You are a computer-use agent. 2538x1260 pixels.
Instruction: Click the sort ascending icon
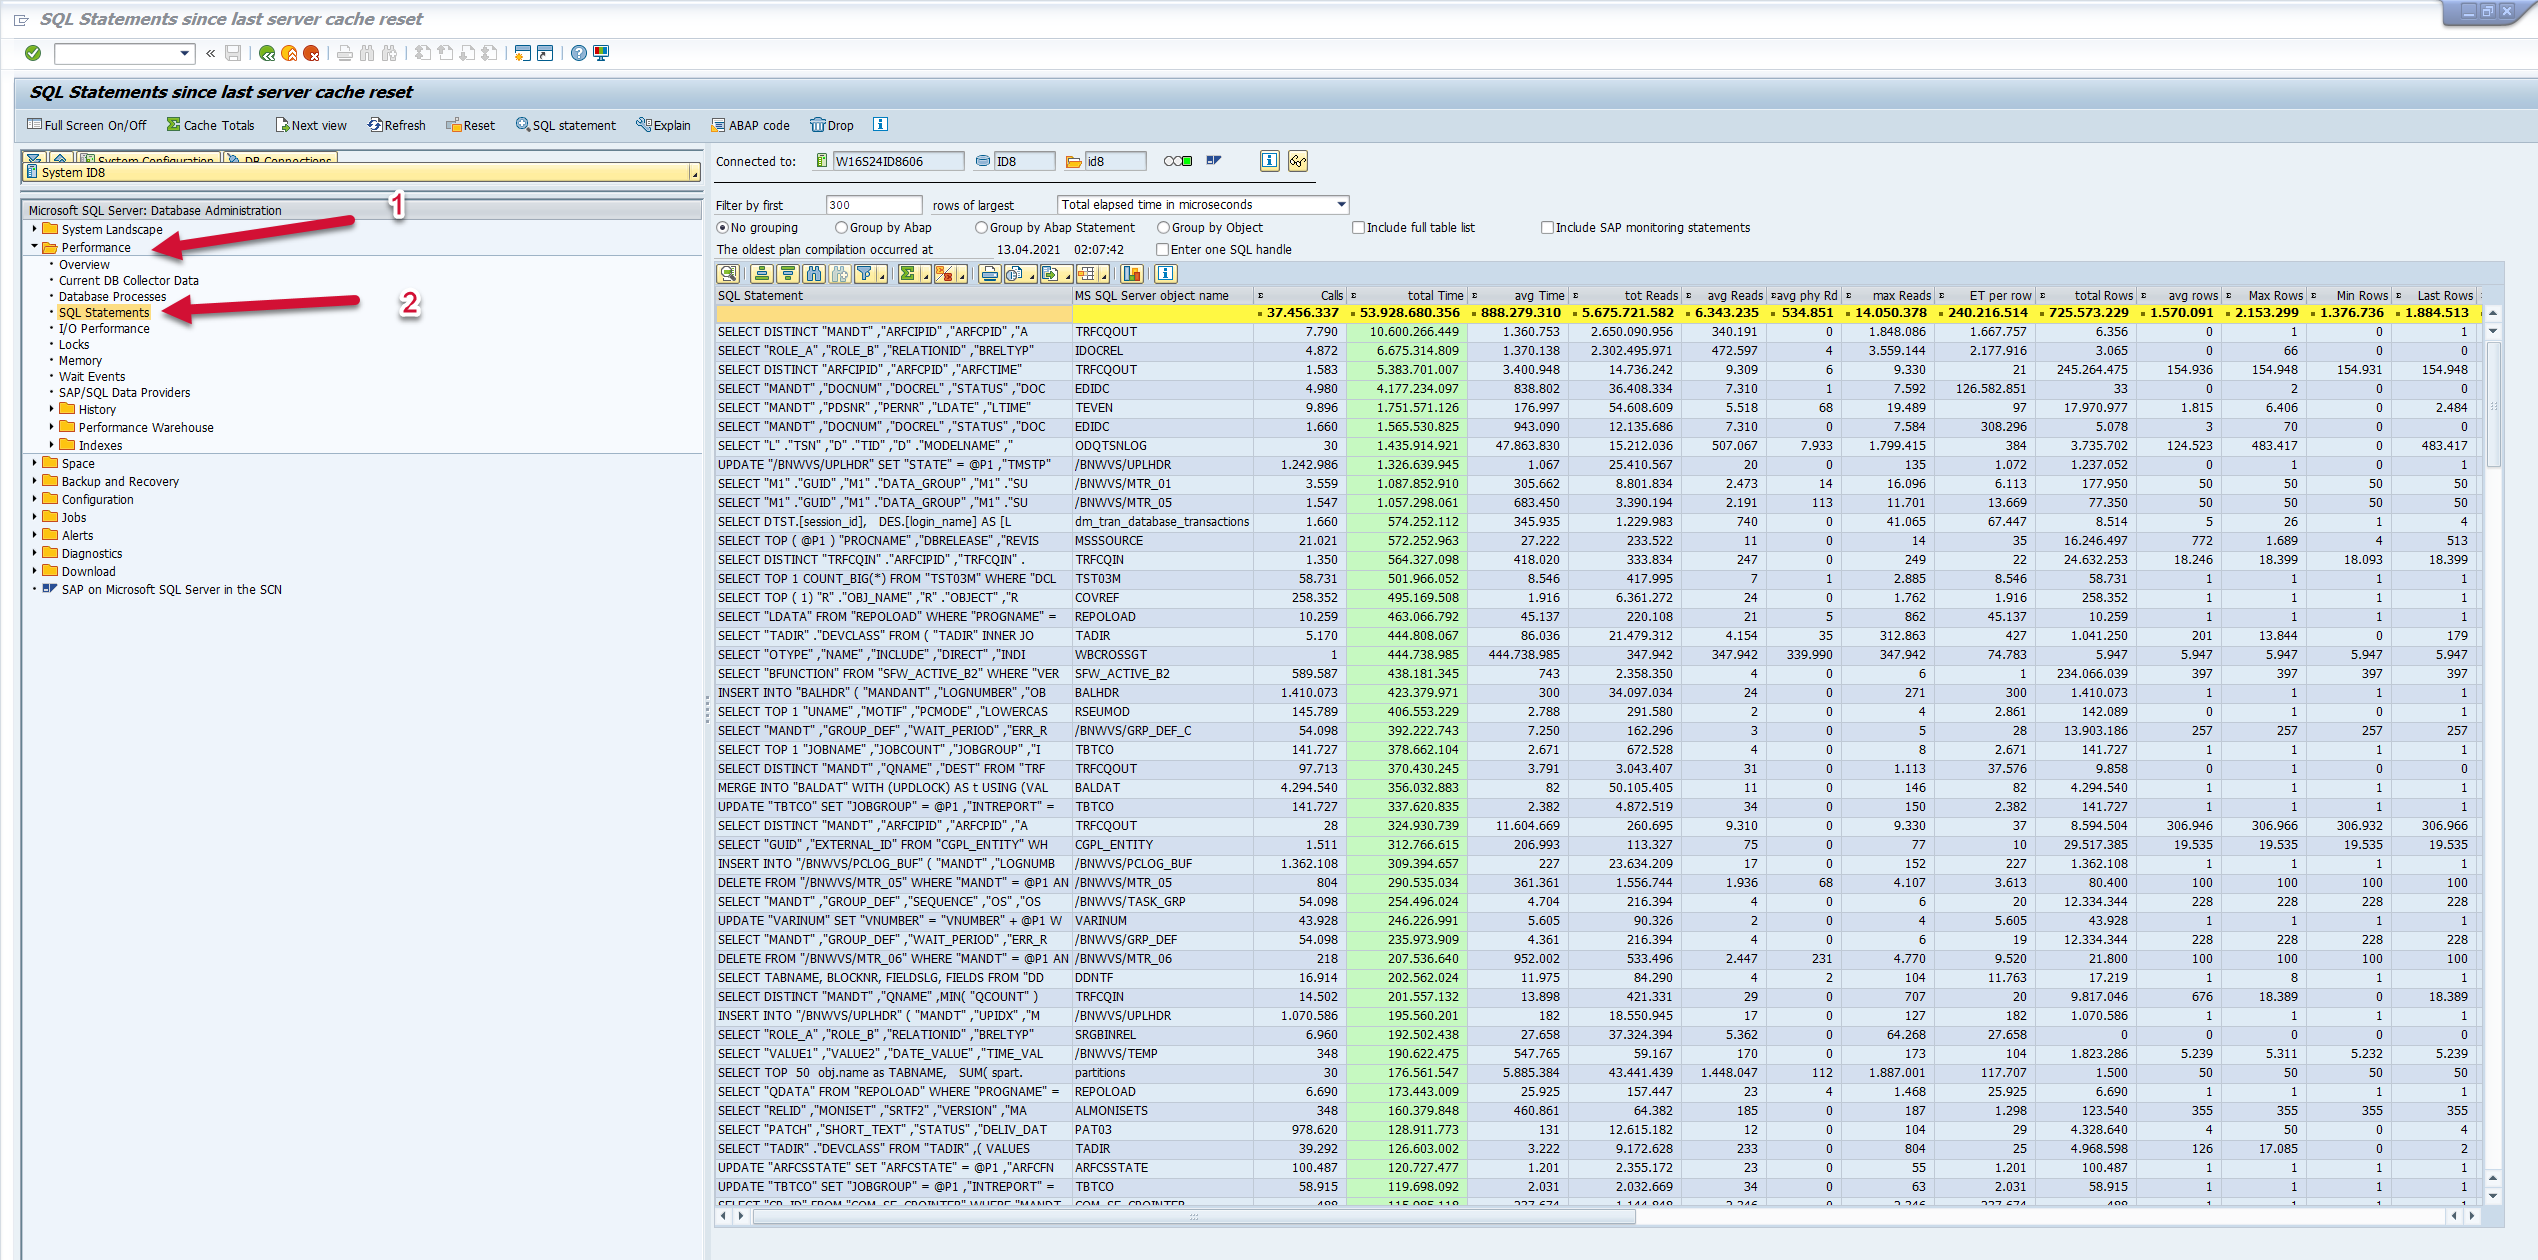[762, 274]
